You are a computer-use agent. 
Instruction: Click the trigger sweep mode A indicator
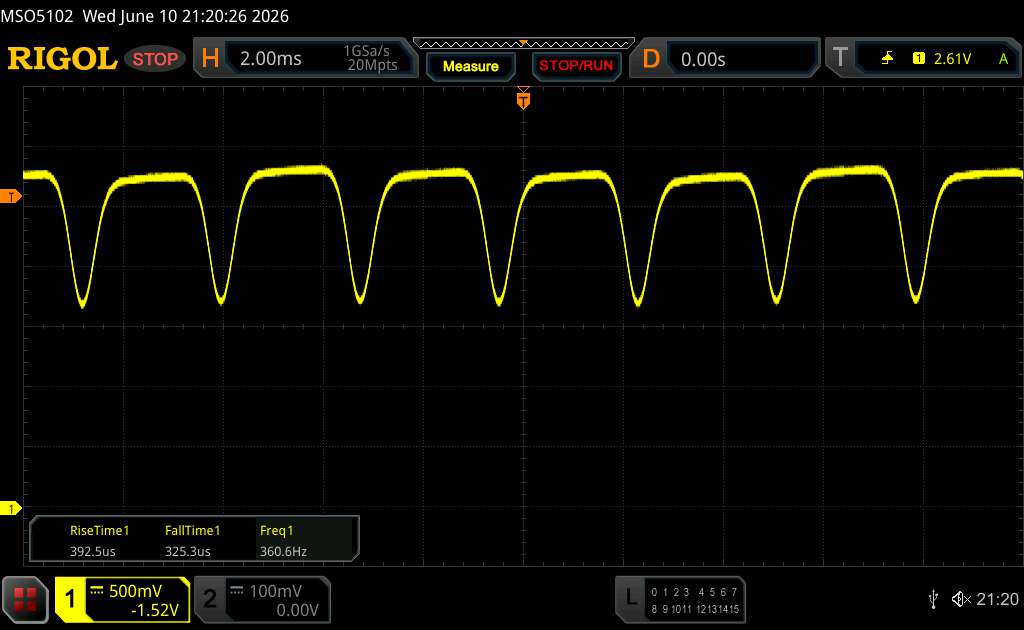pos(1003,59)
